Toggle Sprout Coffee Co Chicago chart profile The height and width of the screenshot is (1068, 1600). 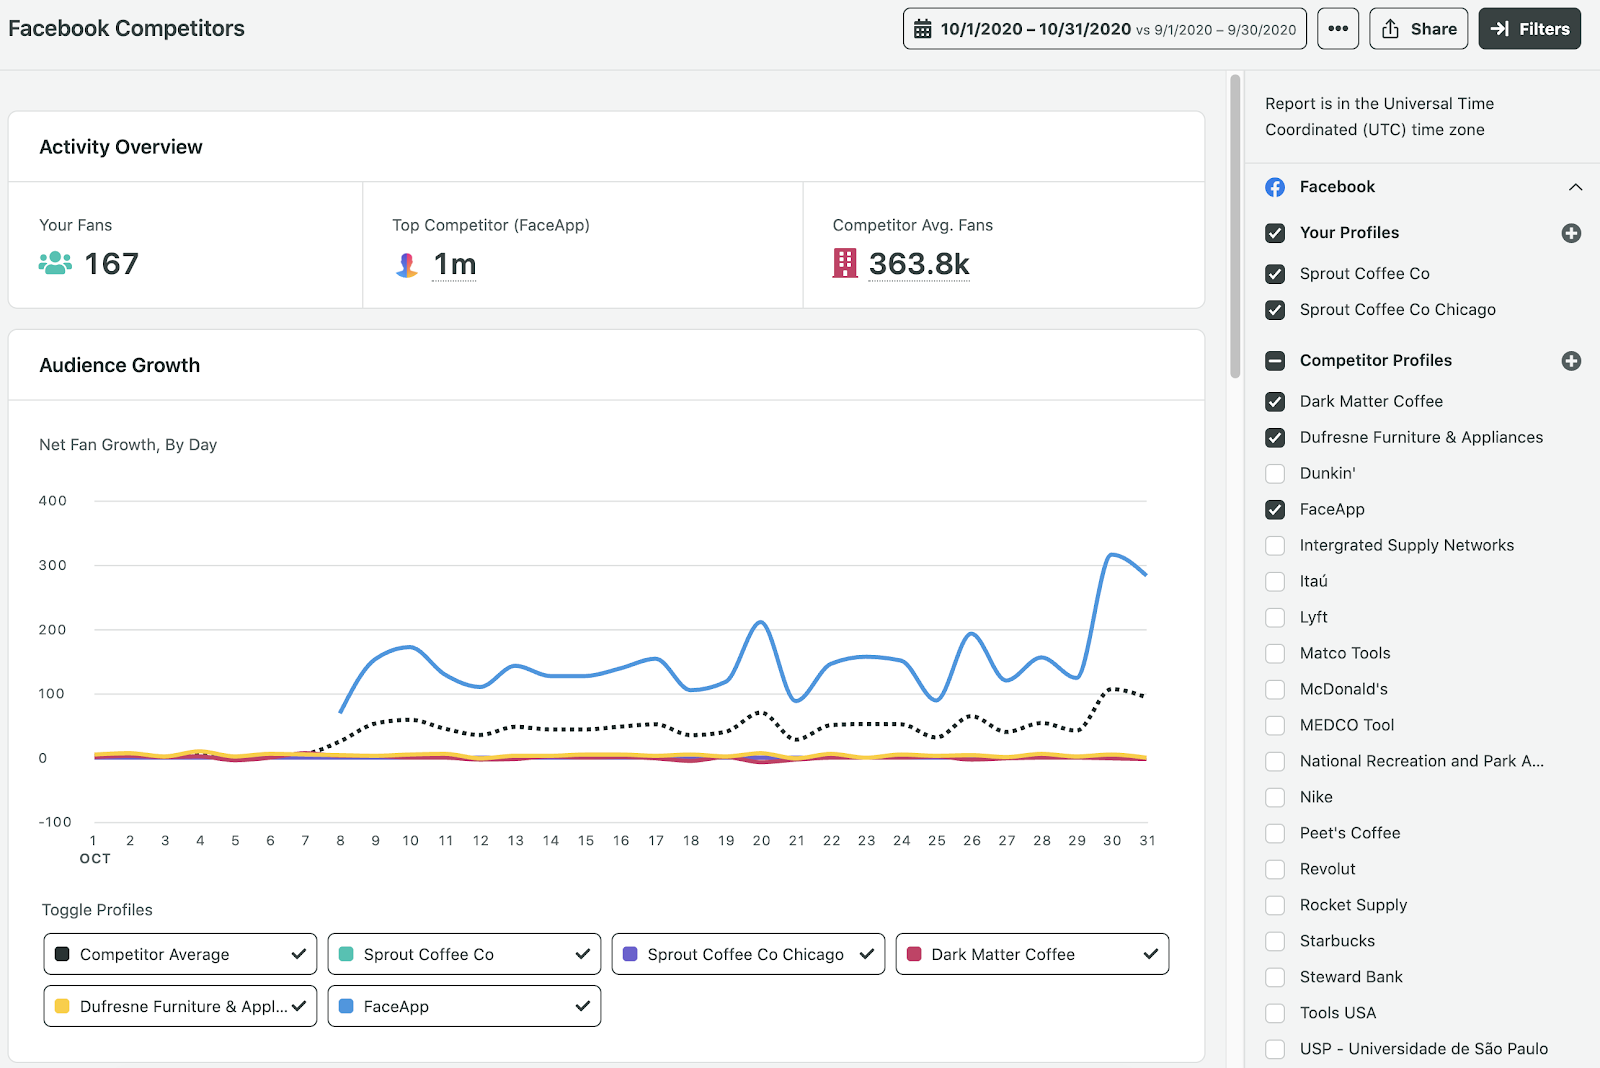point(748,954)
